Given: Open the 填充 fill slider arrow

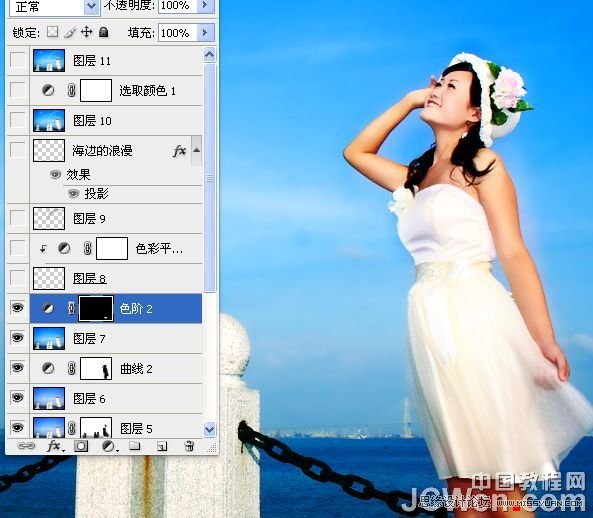Looking at the screenshot, I should click(206, 33).
